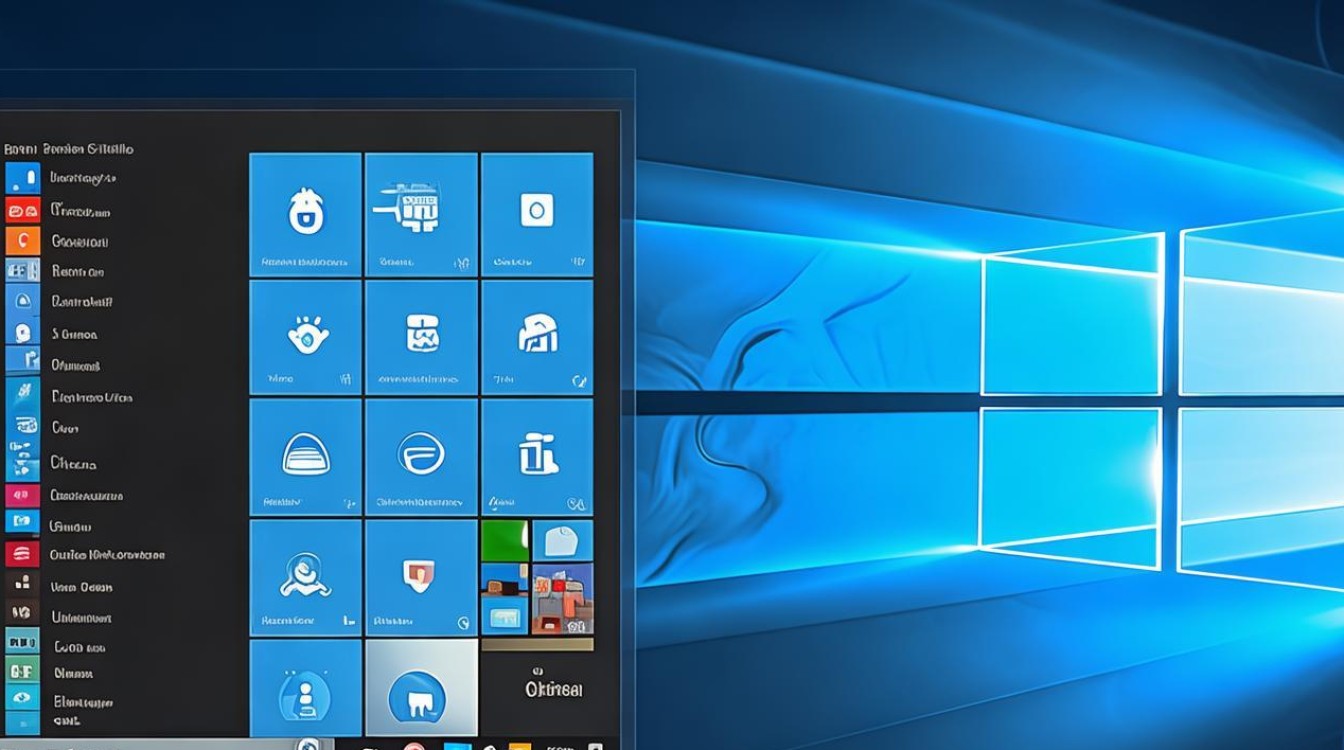Open the pink app icon in the list

click(23, 495)
